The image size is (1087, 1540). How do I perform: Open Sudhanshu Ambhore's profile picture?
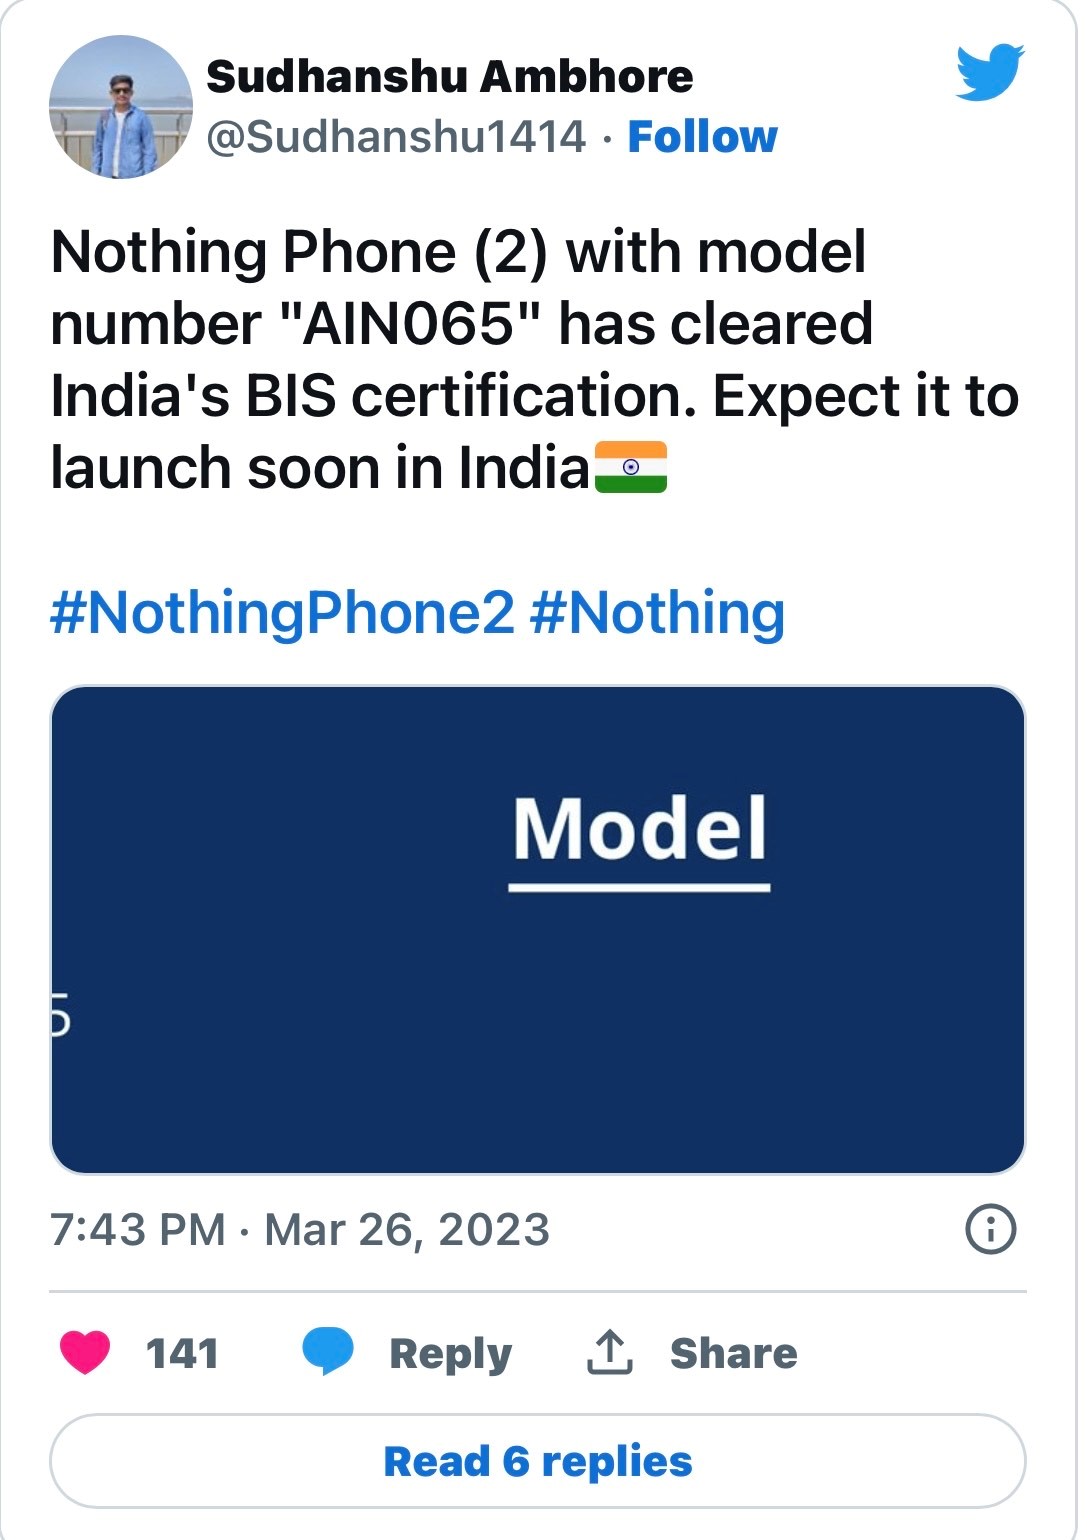point(121,107)
